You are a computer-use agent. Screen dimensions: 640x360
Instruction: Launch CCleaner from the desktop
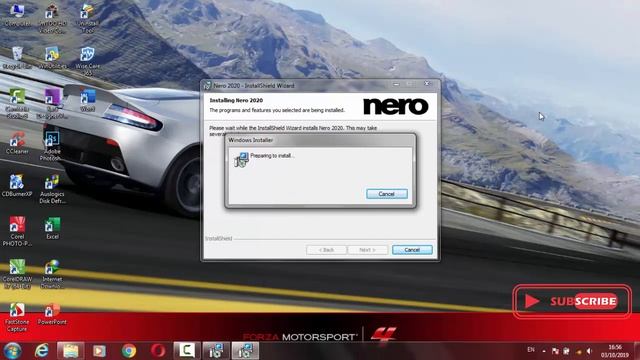[17, 142]
